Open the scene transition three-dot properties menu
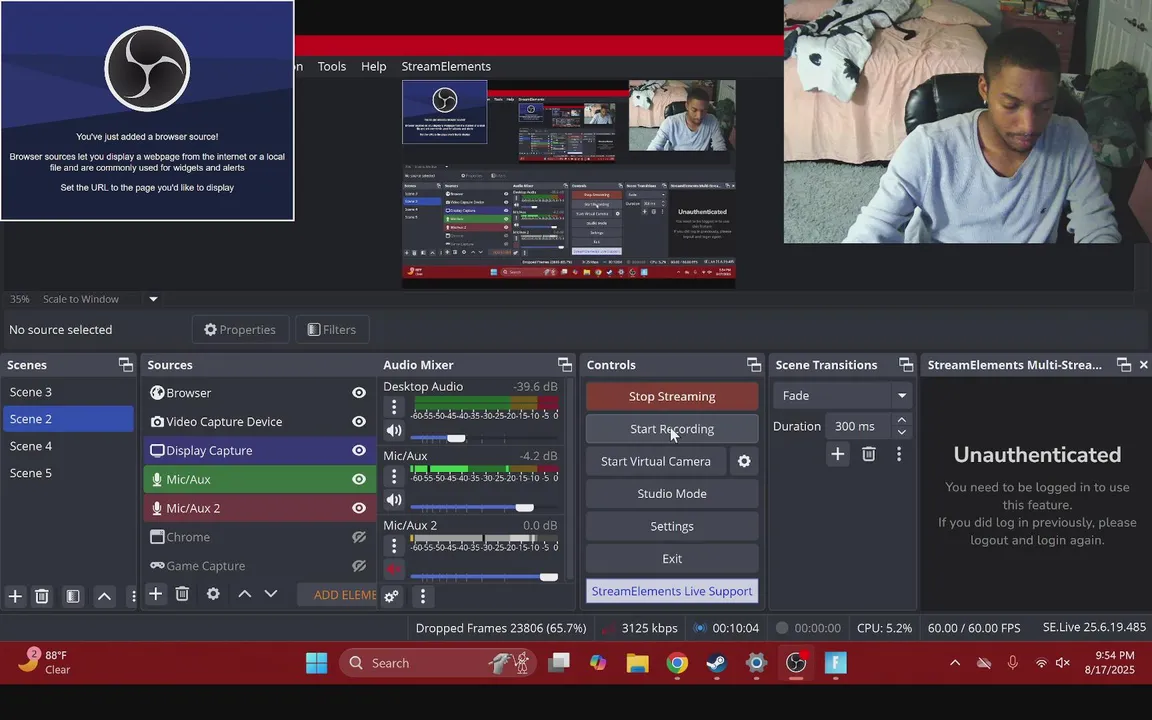 899,454
